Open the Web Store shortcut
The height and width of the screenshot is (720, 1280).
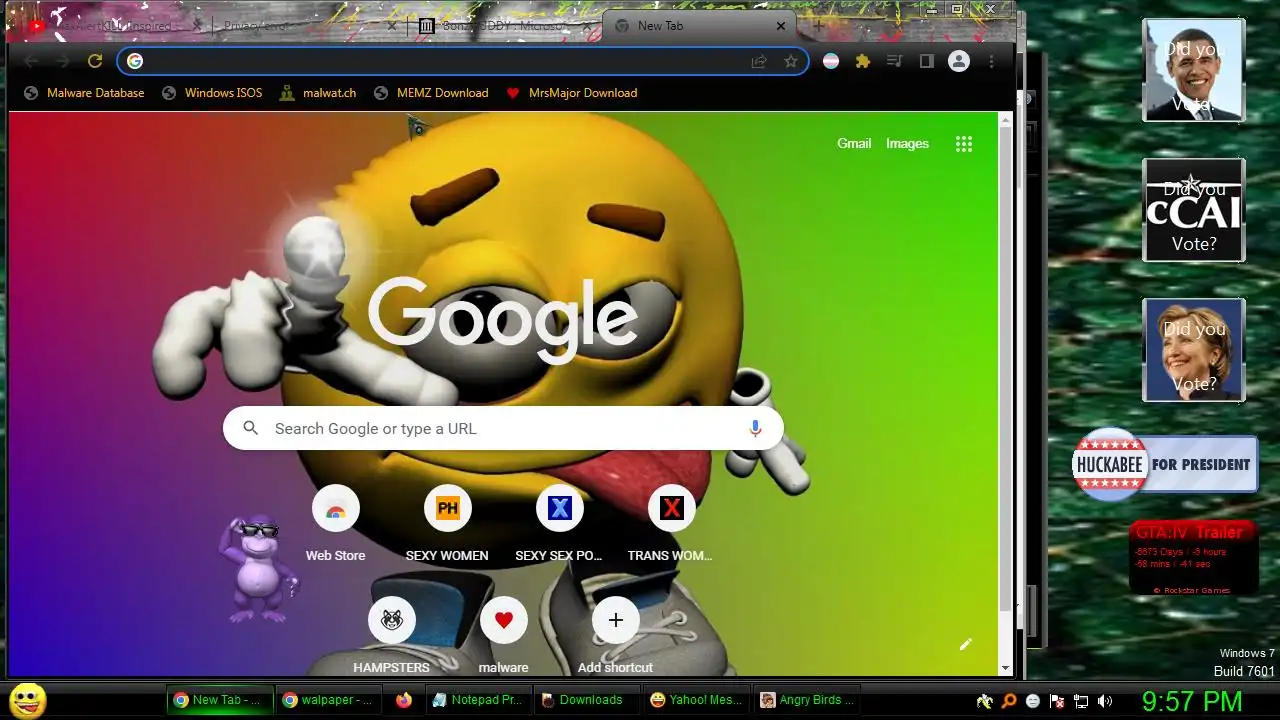[335, 522]
